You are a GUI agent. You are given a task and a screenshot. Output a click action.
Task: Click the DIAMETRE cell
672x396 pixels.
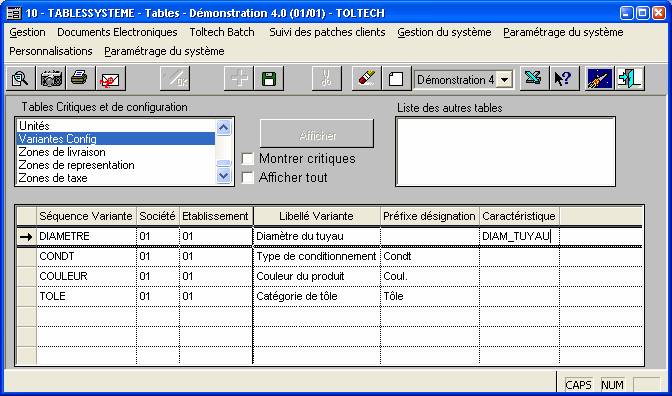pos(86,236)
